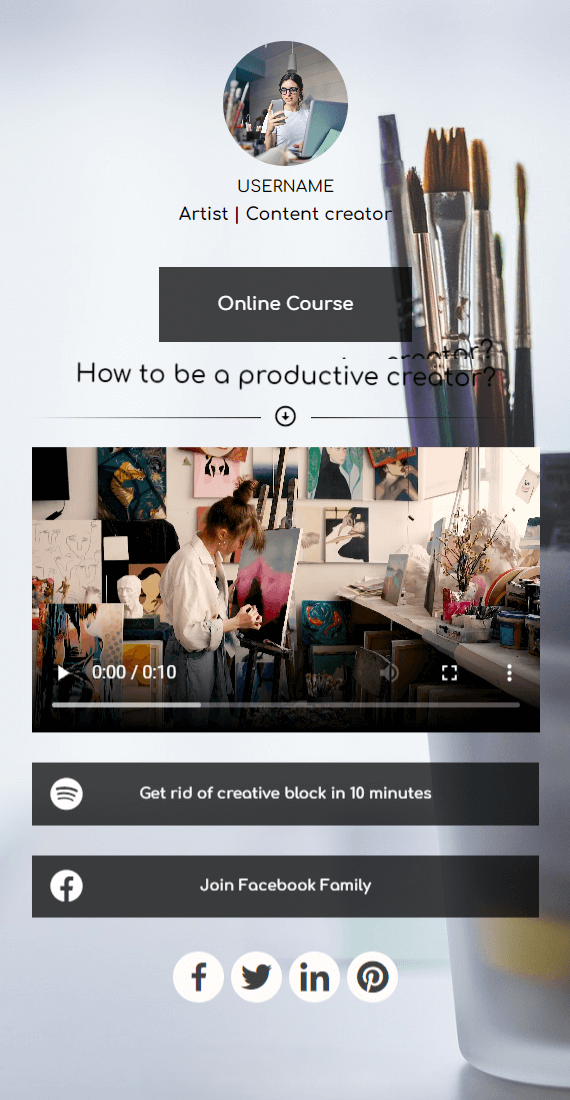Click the Spotify logo icon
This screenshot has width=570, height=1100.
tap(67, 793)
